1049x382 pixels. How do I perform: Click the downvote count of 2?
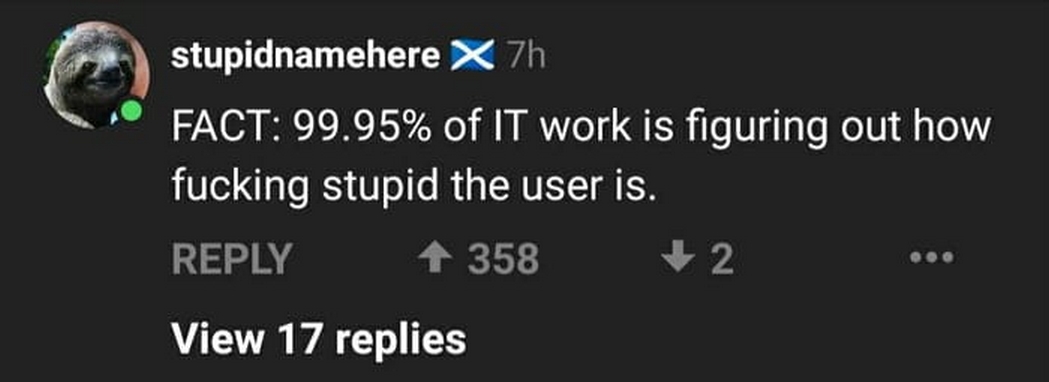click(x=723, y=260)
